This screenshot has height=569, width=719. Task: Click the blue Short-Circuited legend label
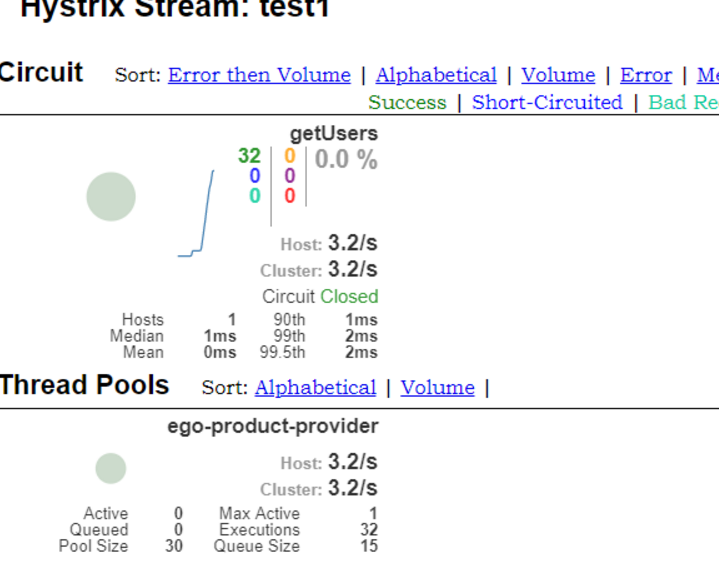point(547,102)
